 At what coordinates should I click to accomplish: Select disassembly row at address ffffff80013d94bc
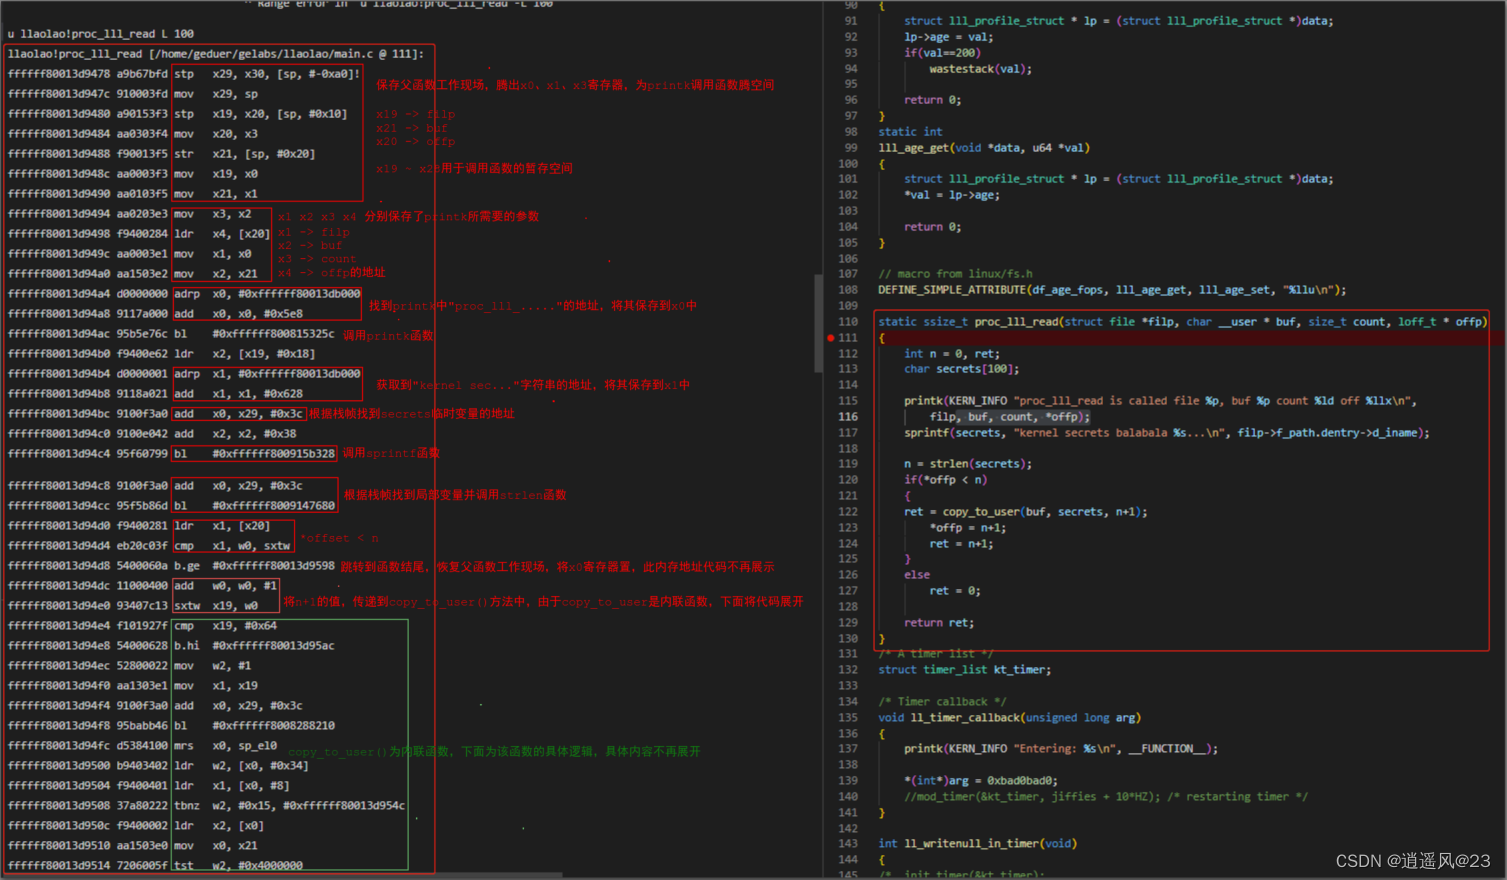click(155, 414)
